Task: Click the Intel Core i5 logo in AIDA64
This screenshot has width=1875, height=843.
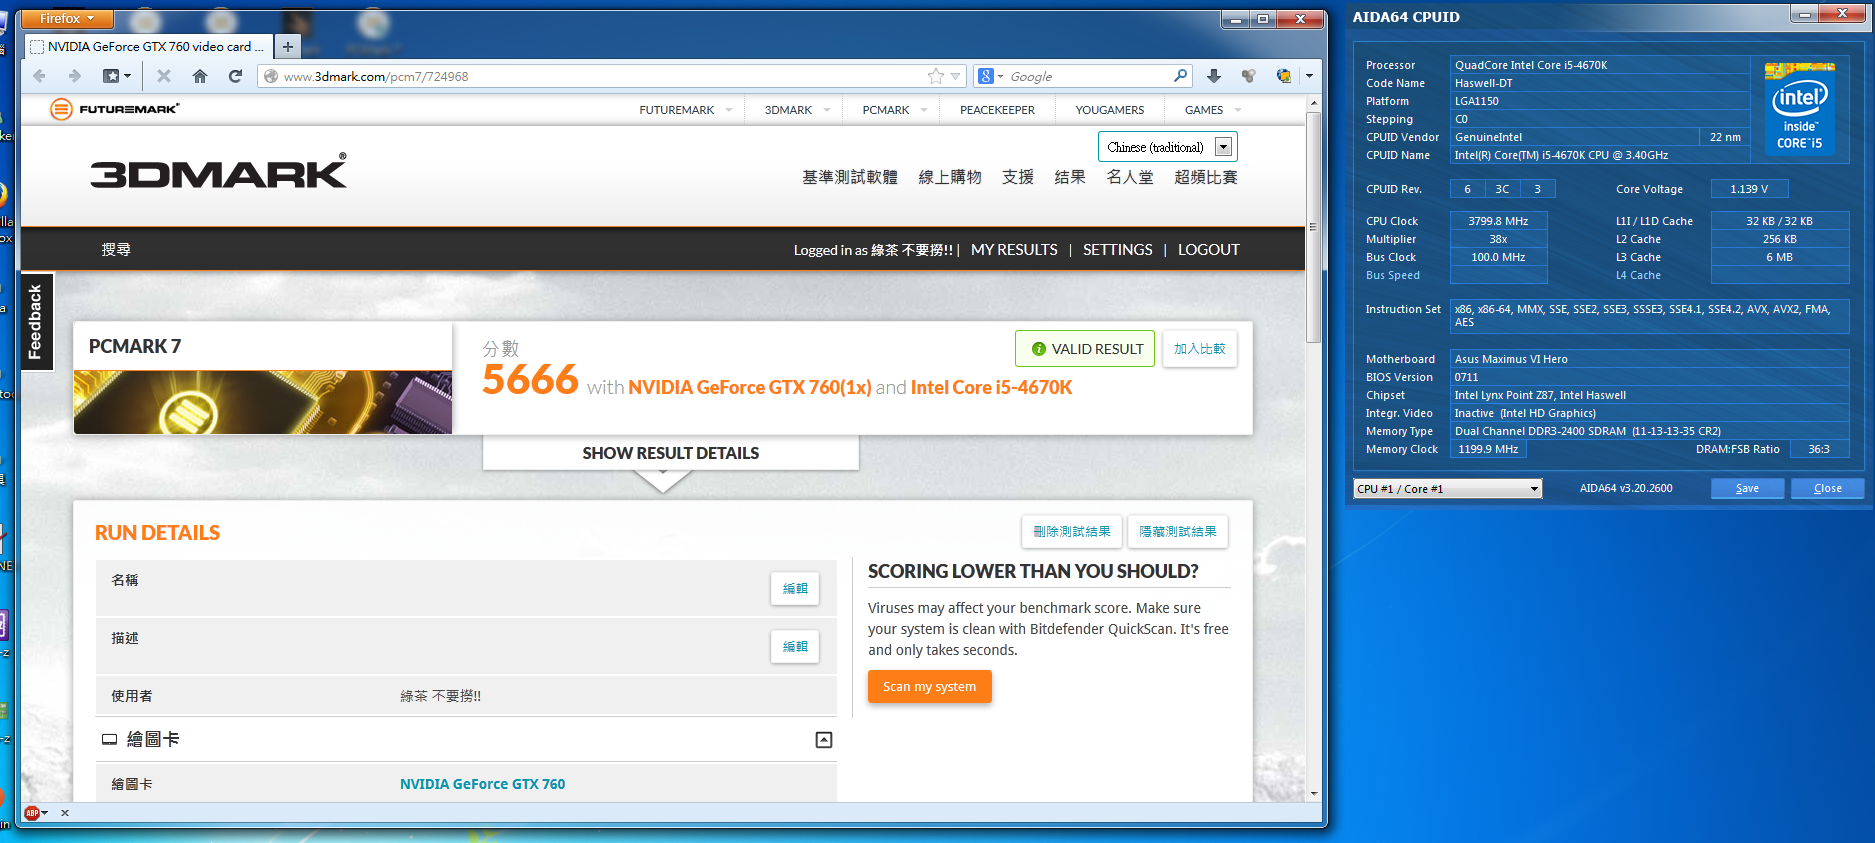Action: tap(1799, 109)
